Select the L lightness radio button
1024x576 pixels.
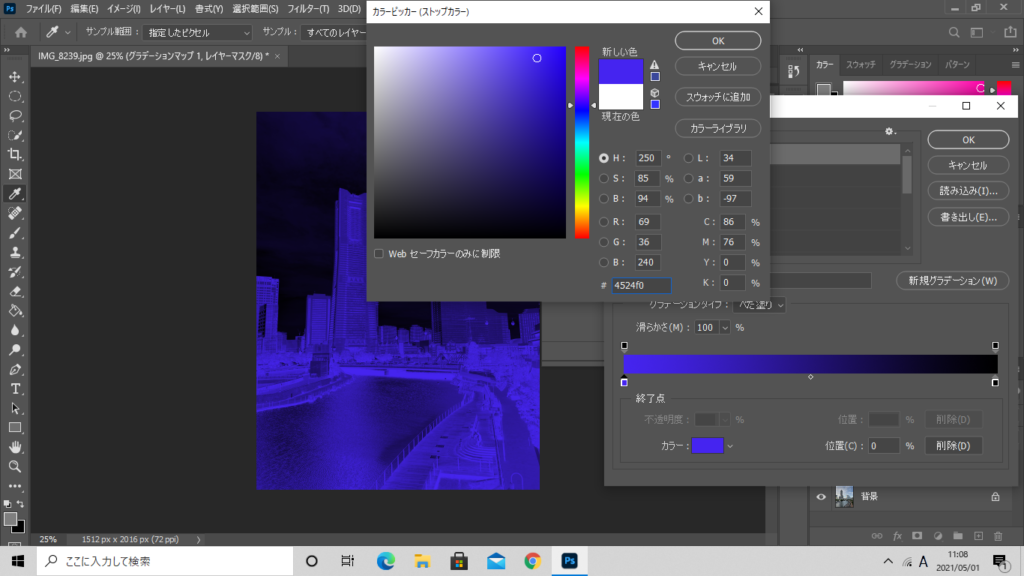pyautogui.click(x=688, y=158)
